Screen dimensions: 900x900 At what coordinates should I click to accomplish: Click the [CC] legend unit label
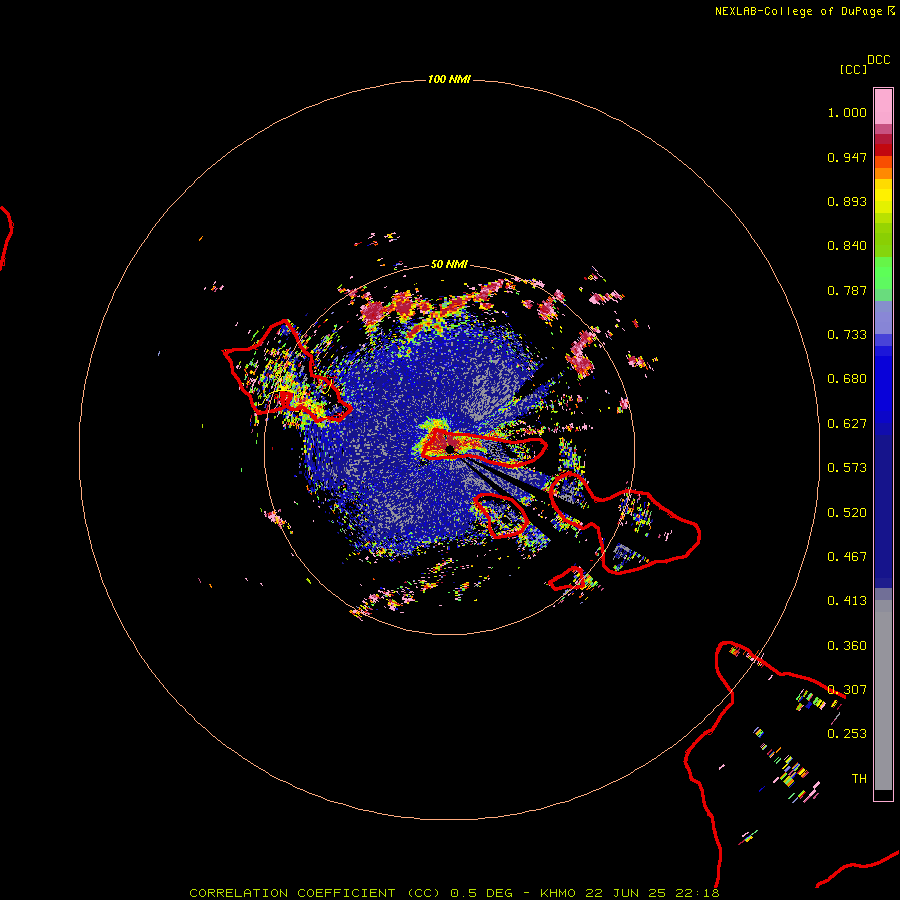(853, 69)
